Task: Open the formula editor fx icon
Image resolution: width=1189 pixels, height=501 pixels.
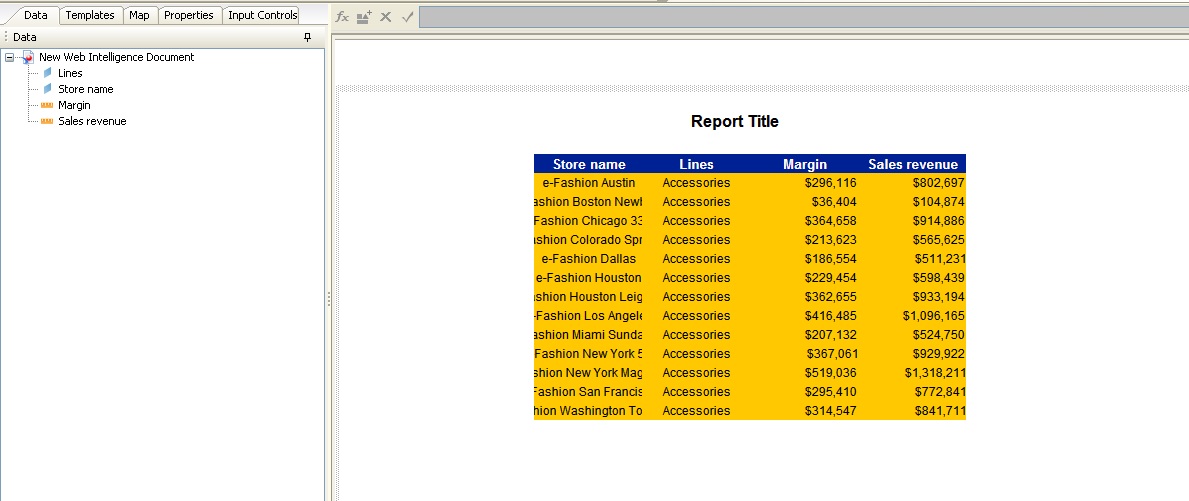Action: pos(343,17)
